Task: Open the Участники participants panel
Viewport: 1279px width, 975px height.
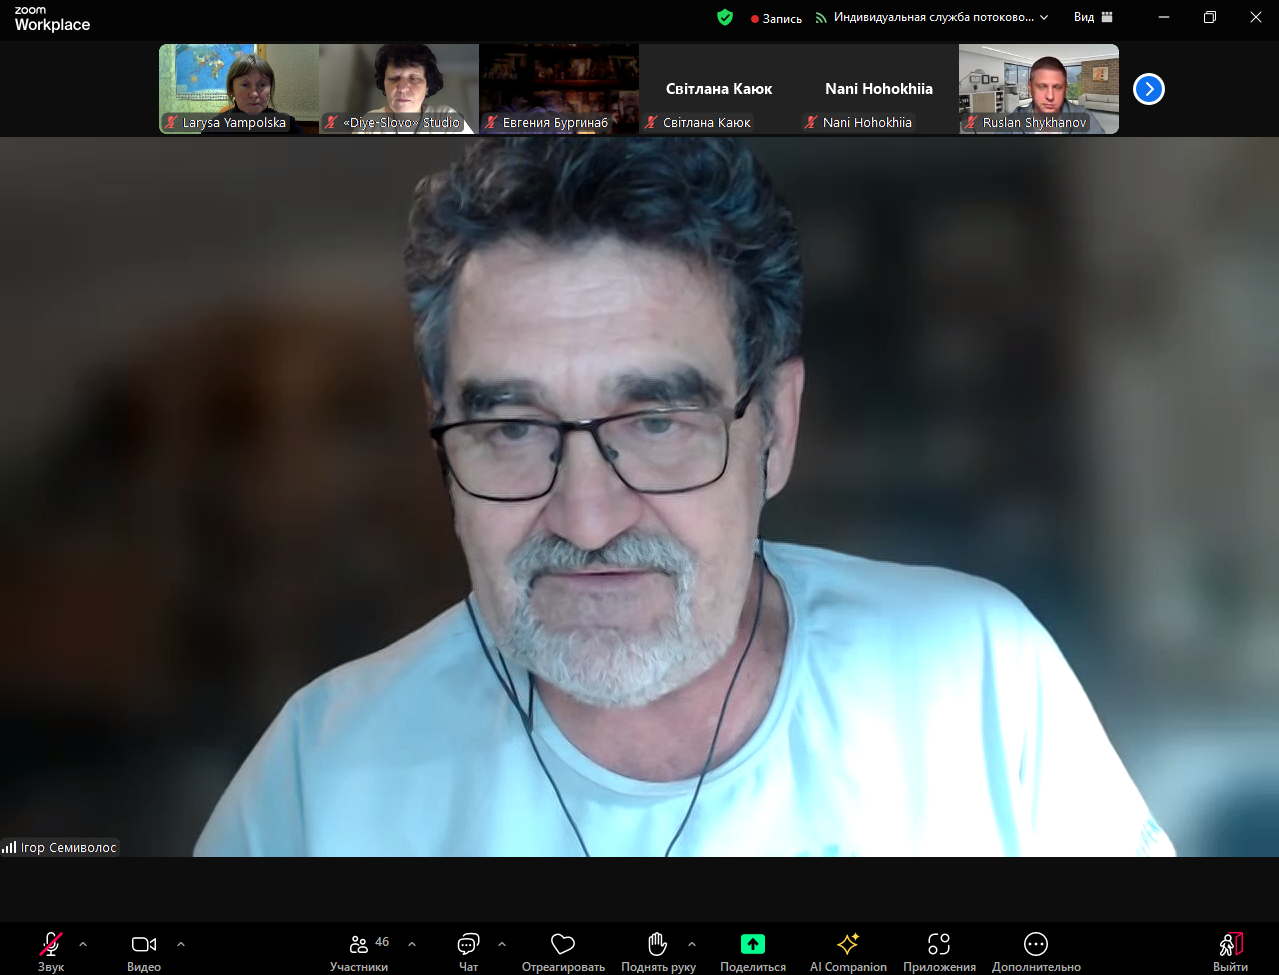Action: (359, 951)
